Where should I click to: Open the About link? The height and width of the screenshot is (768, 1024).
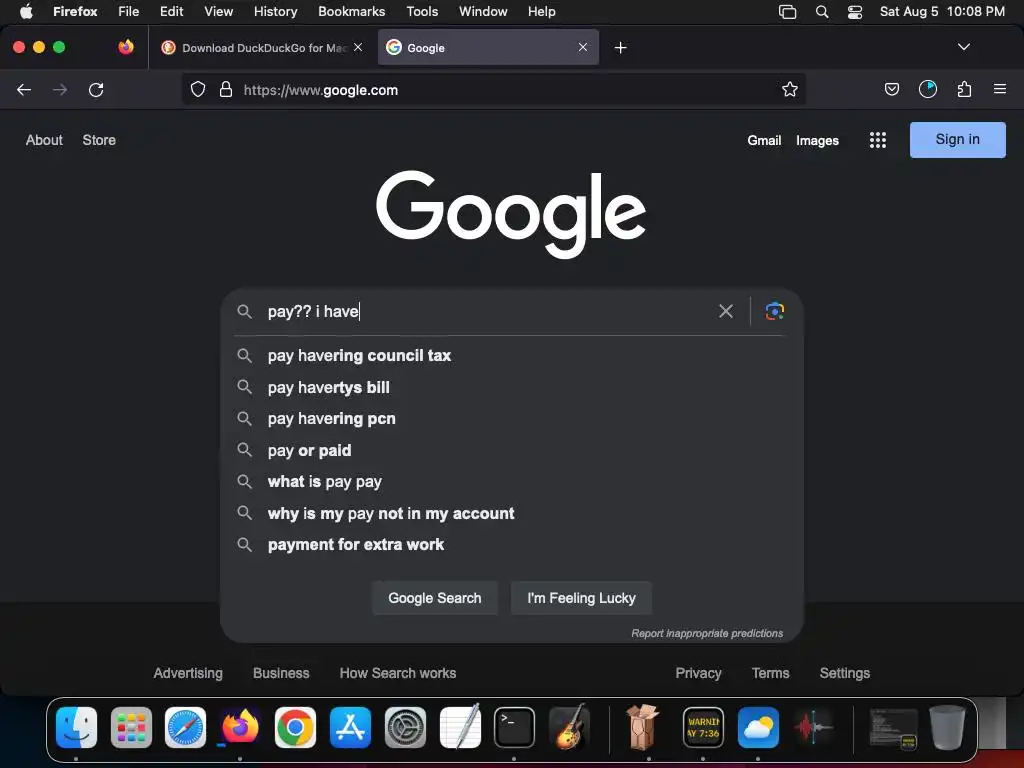coord(44,140)
